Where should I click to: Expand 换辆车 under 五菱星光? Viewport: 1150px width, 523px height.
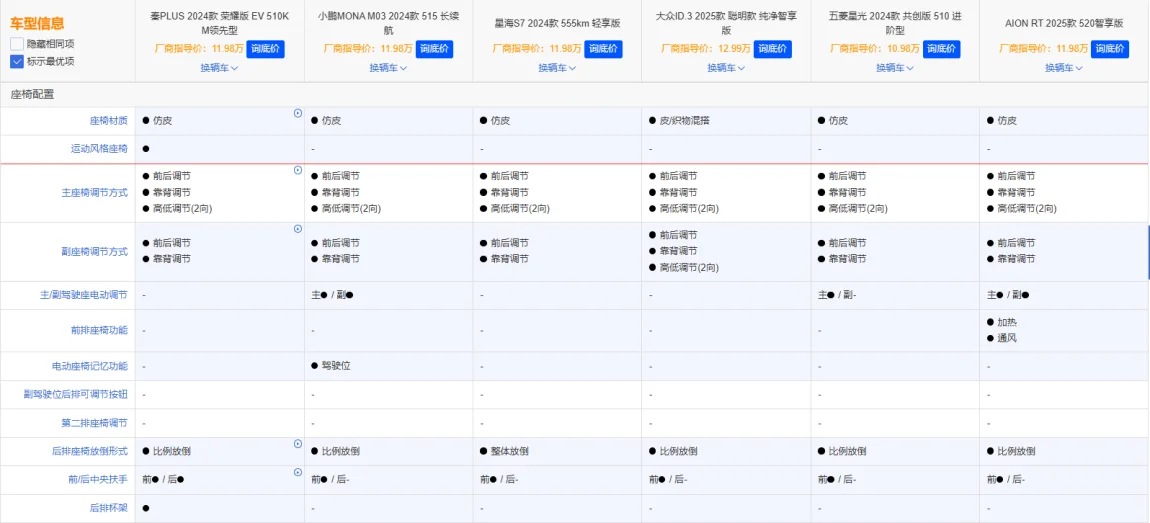point(895,67)
